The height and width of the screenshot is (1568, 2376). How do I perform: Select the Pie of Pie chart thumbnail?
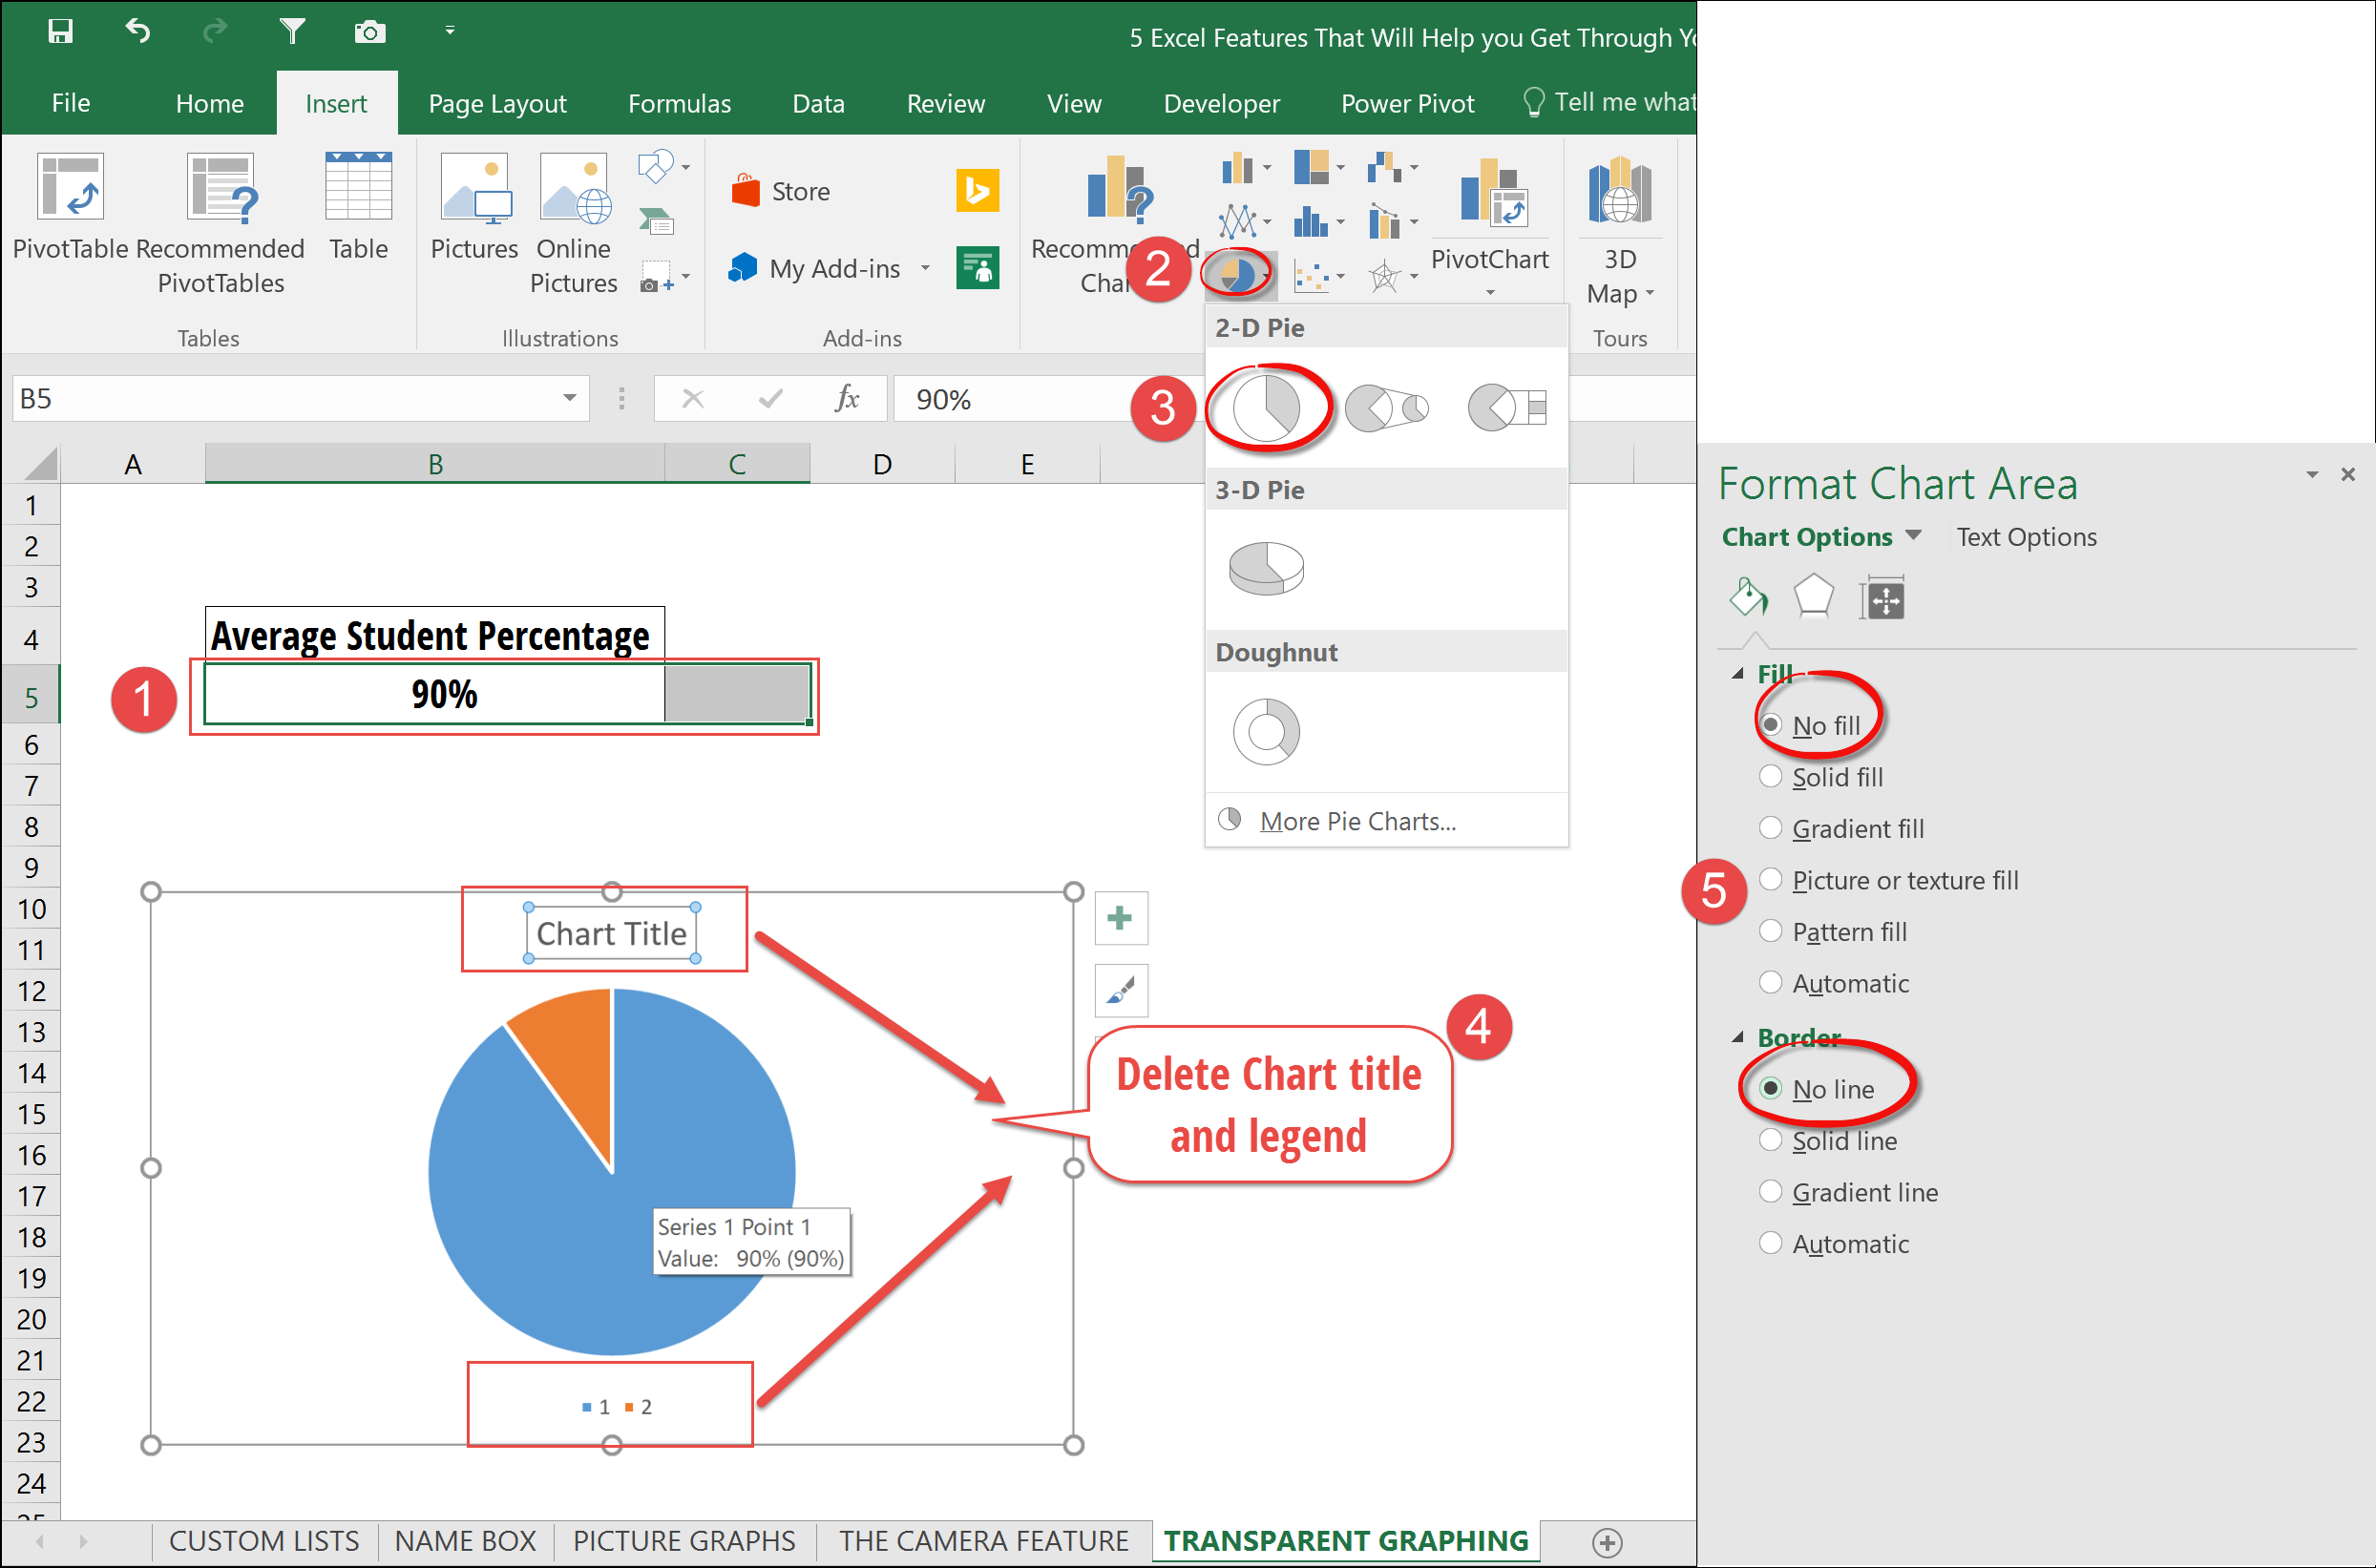[1386, 407]
